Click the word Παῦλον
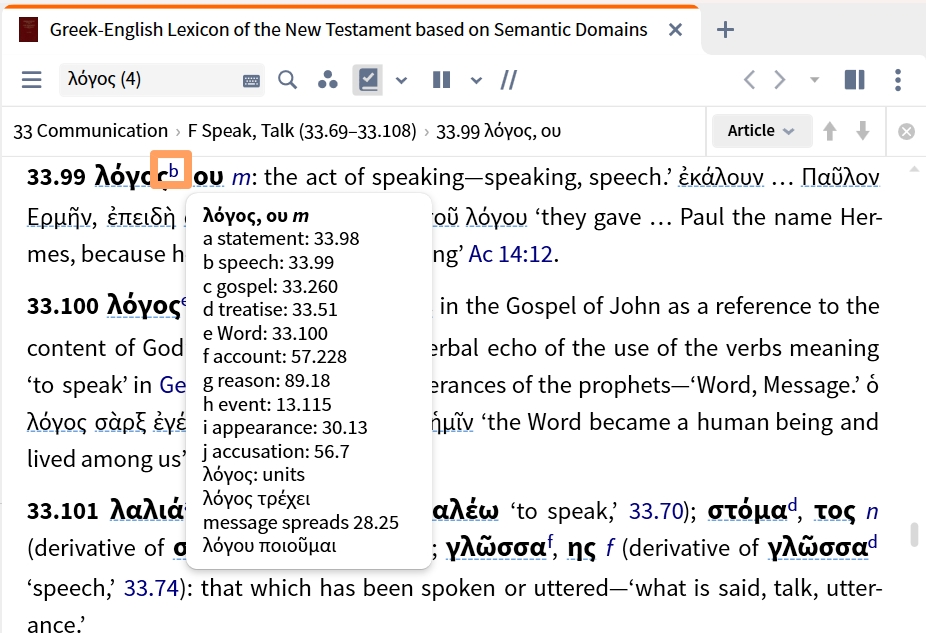Screen dimensions: 926x633 840,177
